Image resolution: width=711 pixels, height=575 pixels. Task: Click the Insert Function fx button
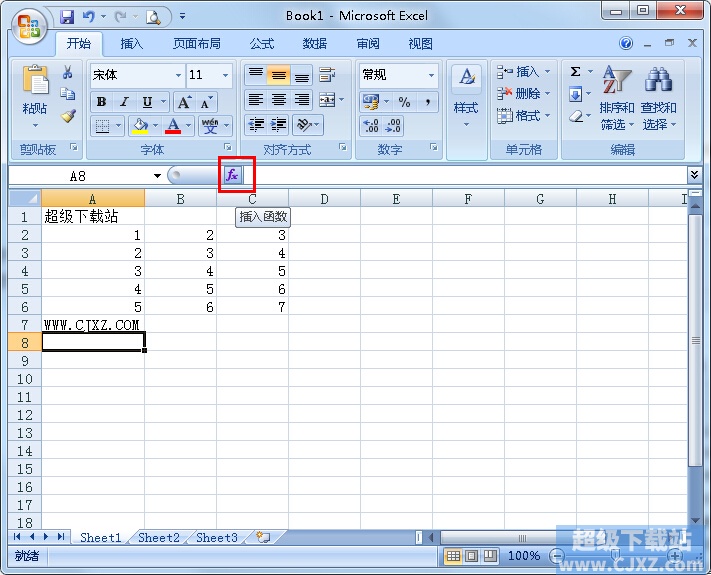[232, 175]
